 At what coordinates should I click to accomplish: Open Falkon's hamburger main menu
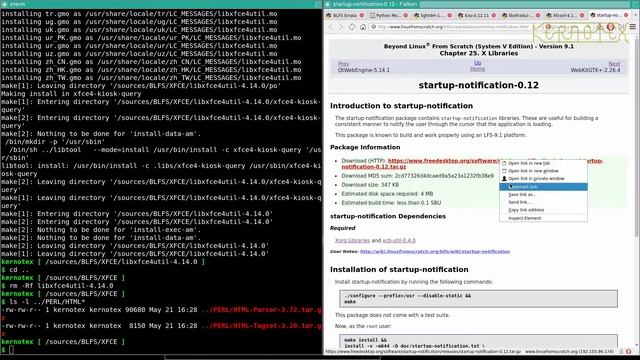coord(633,27)
